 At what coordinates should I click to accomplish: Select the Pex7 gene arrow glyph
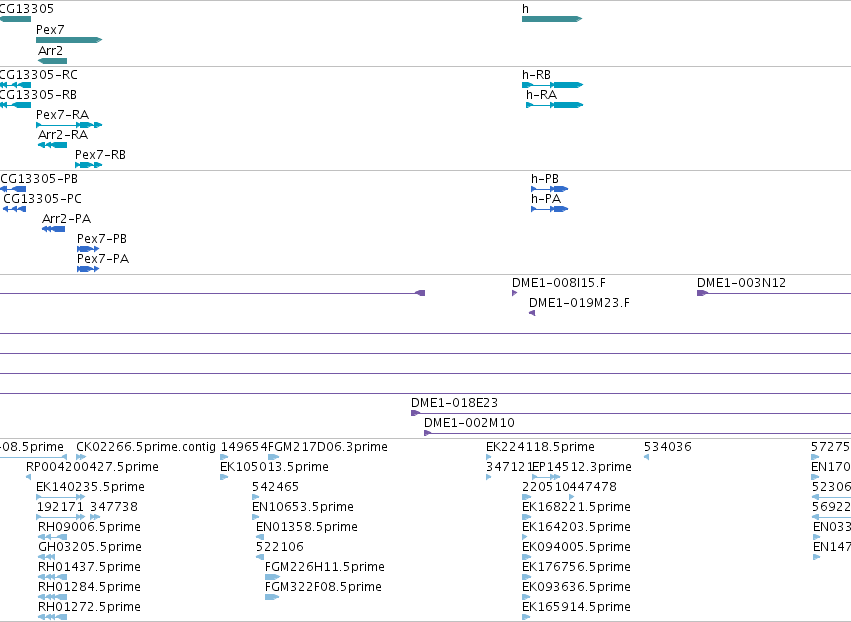pos(69,40)
